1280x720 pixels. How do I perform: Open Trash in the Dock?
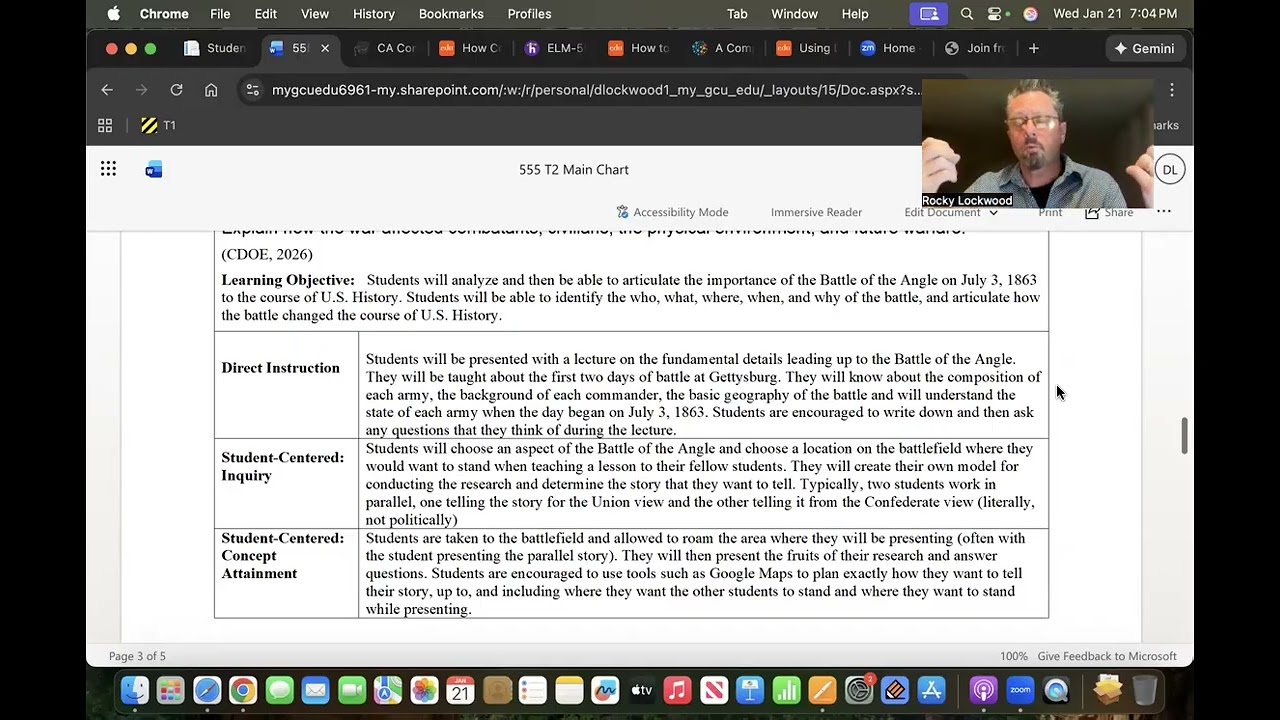[x=1145, y=690]
